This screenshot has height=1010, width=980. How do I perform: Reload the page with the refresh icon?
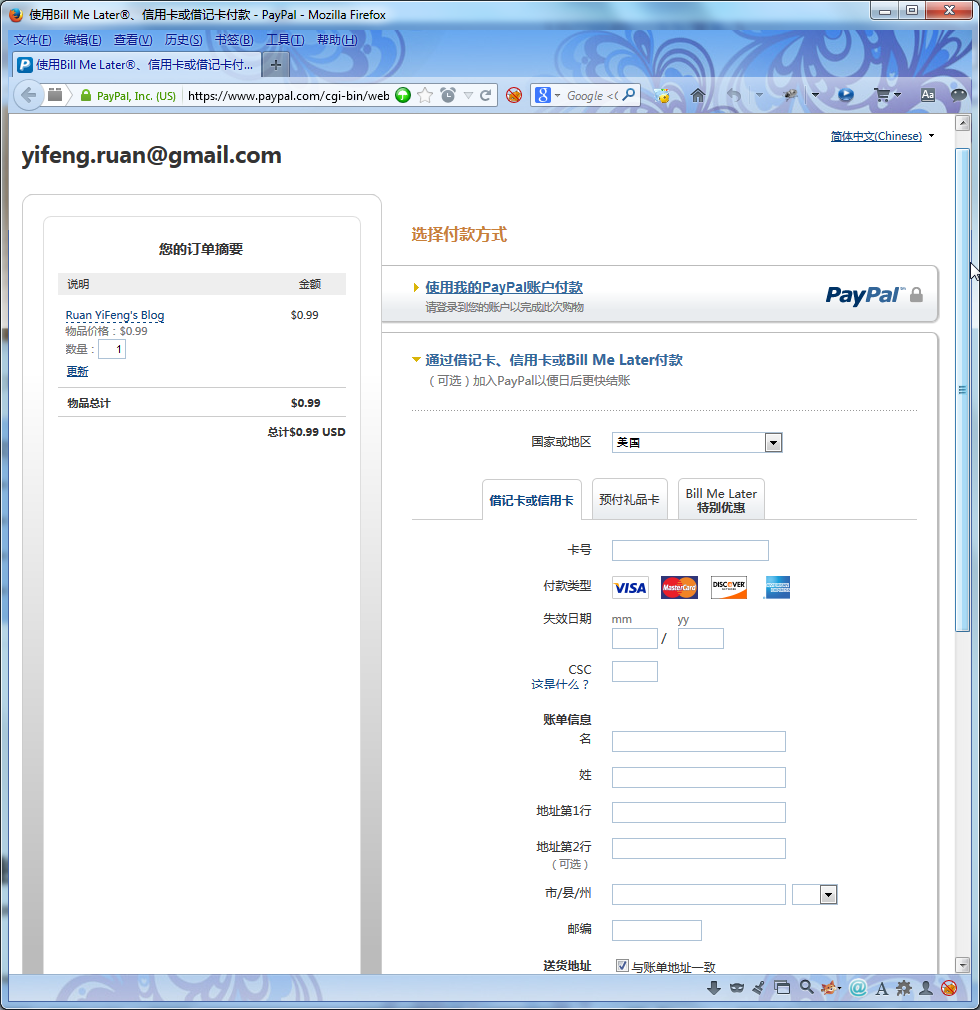(486, 95)
